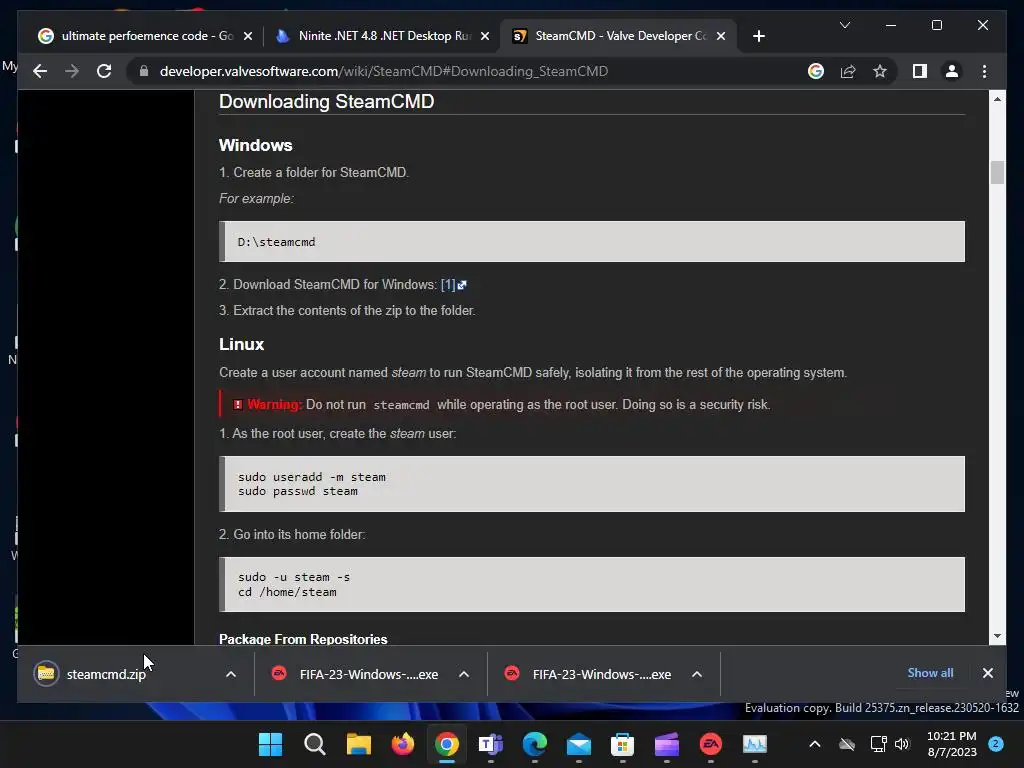Click the page scrollbar thumb
Viewport: 1024px width, 768px height.
[x=997, y=173]
